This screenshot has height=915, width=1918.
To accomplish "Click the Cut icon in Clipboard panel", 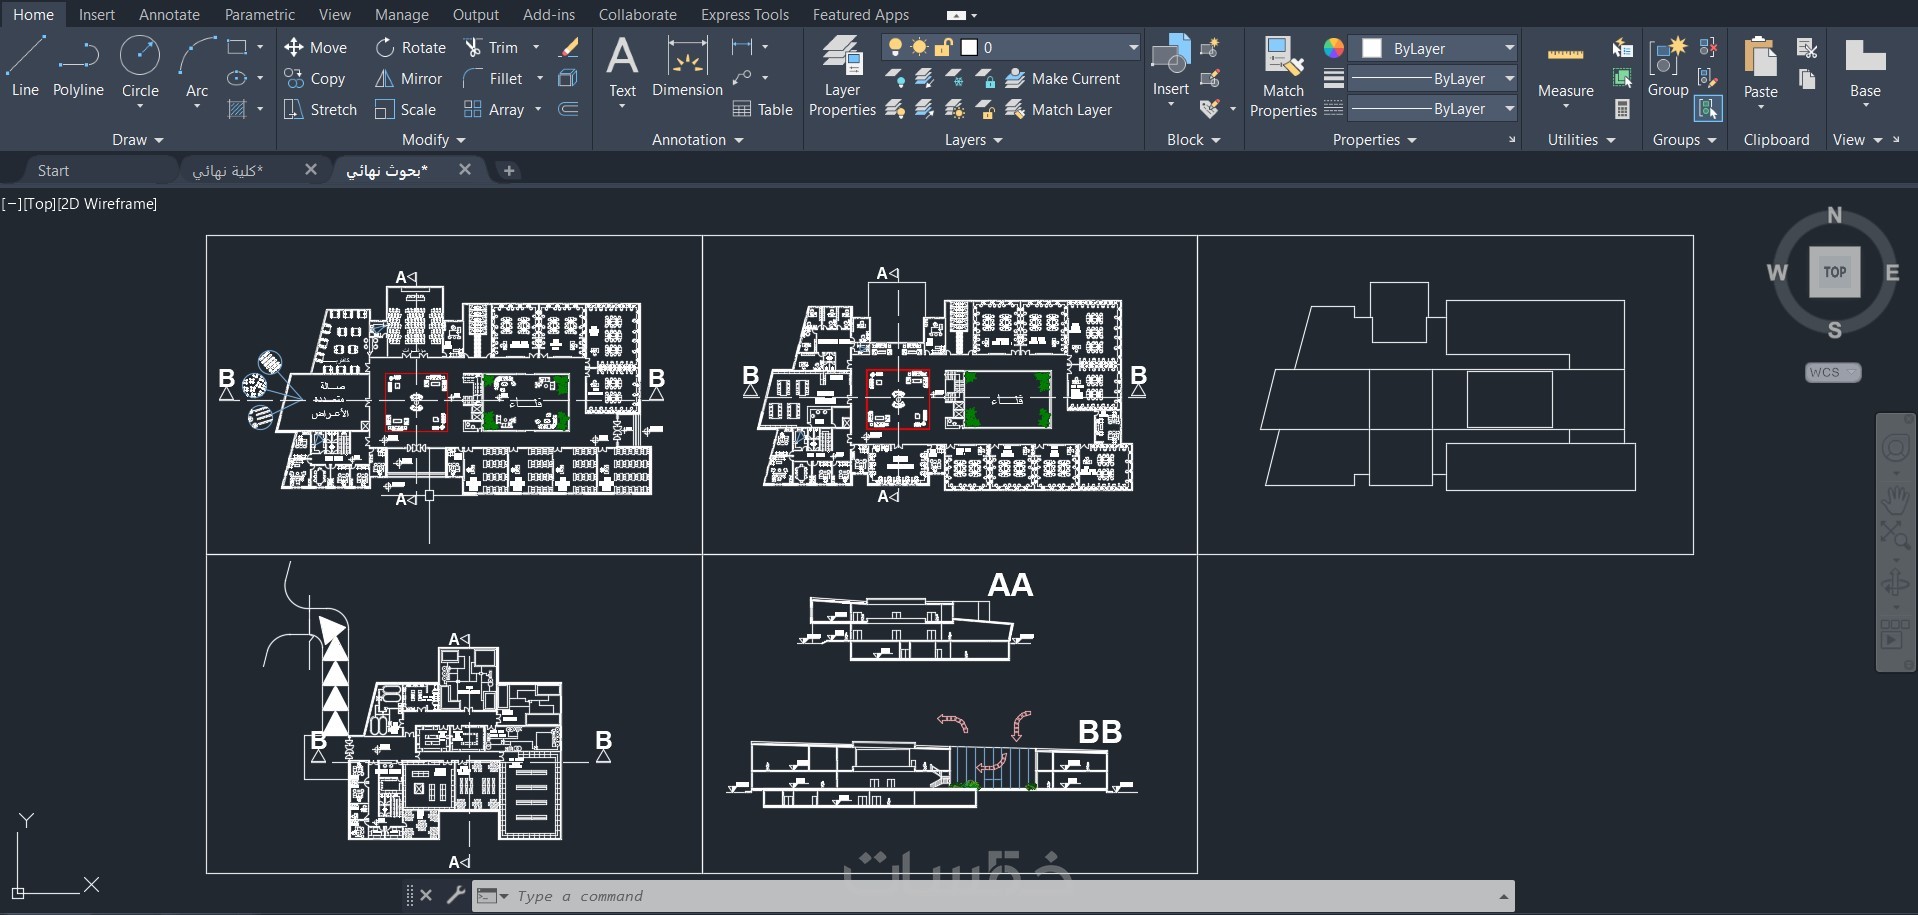I will click(1806, 47).
